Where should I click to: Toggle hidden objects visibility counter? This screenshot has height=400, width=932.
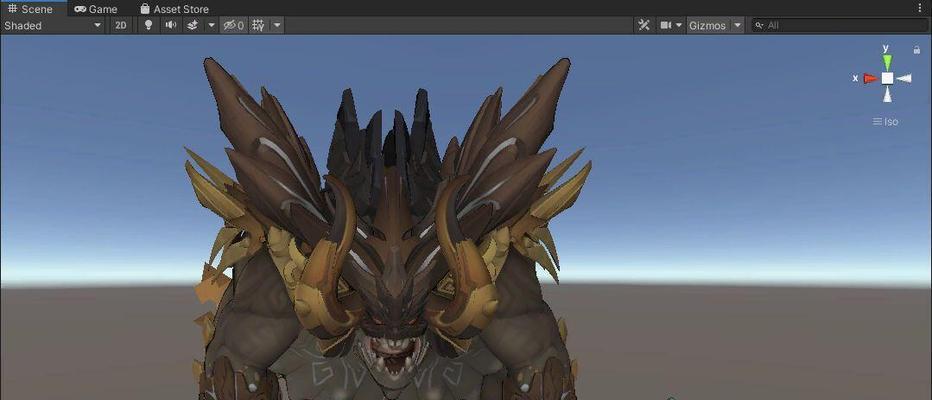tap(233, 26)
